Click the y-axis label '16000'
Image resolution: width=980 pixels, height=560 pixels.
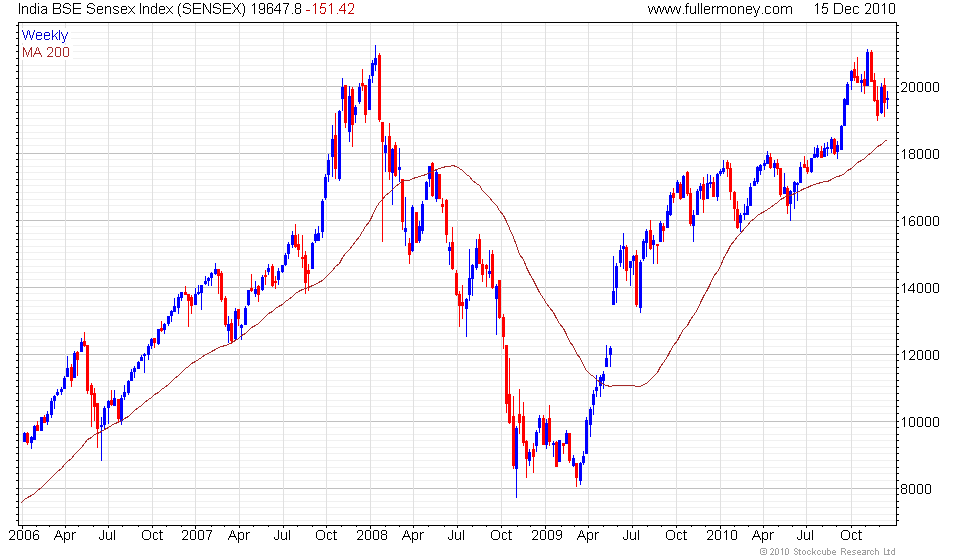pos(919,221)
